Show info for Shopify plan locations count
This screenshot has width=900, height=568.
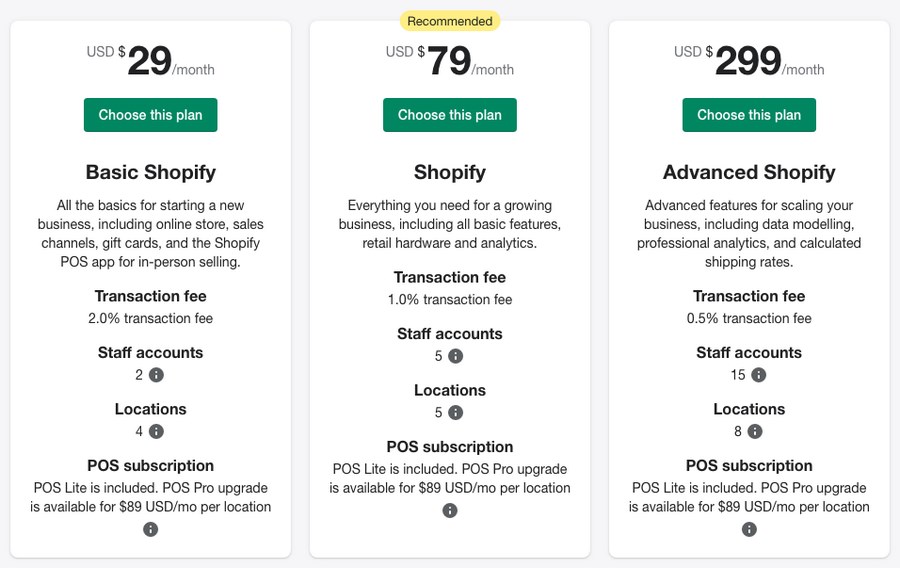point(455,412)
